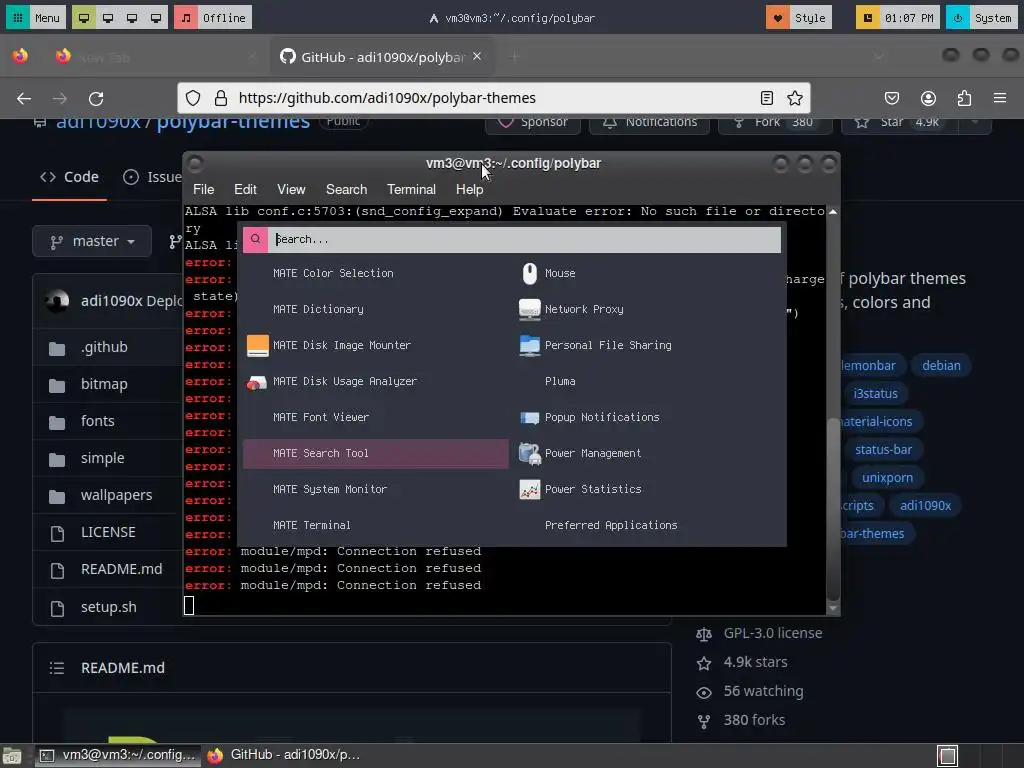Select first workspace monitor icon in polybar
Image resolution: width=1024 pixels, height=768 pixels.
(x=84, y=18)
